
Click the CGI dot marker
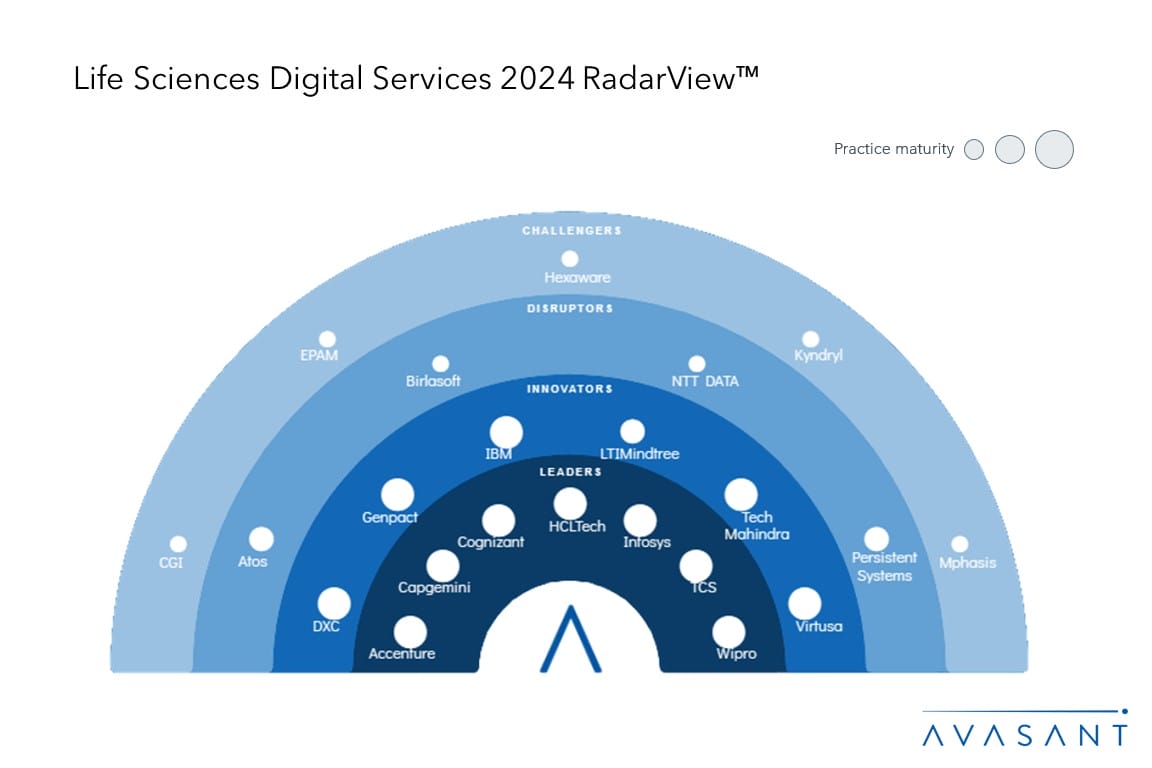(x=178, y=544)
